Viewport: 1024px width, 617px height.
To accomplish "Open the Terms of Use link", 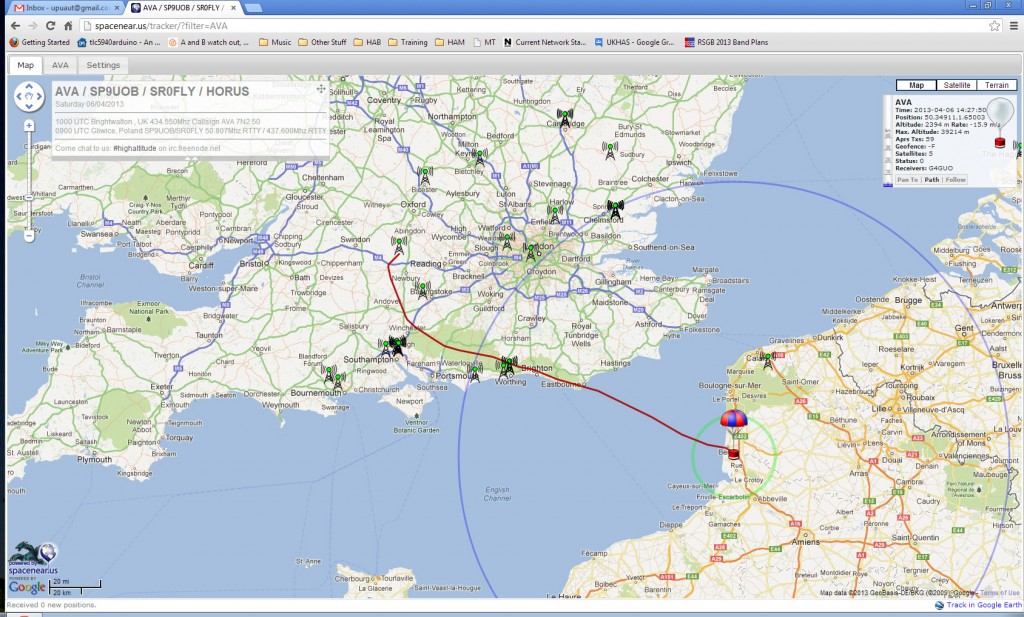I will 998,593.
